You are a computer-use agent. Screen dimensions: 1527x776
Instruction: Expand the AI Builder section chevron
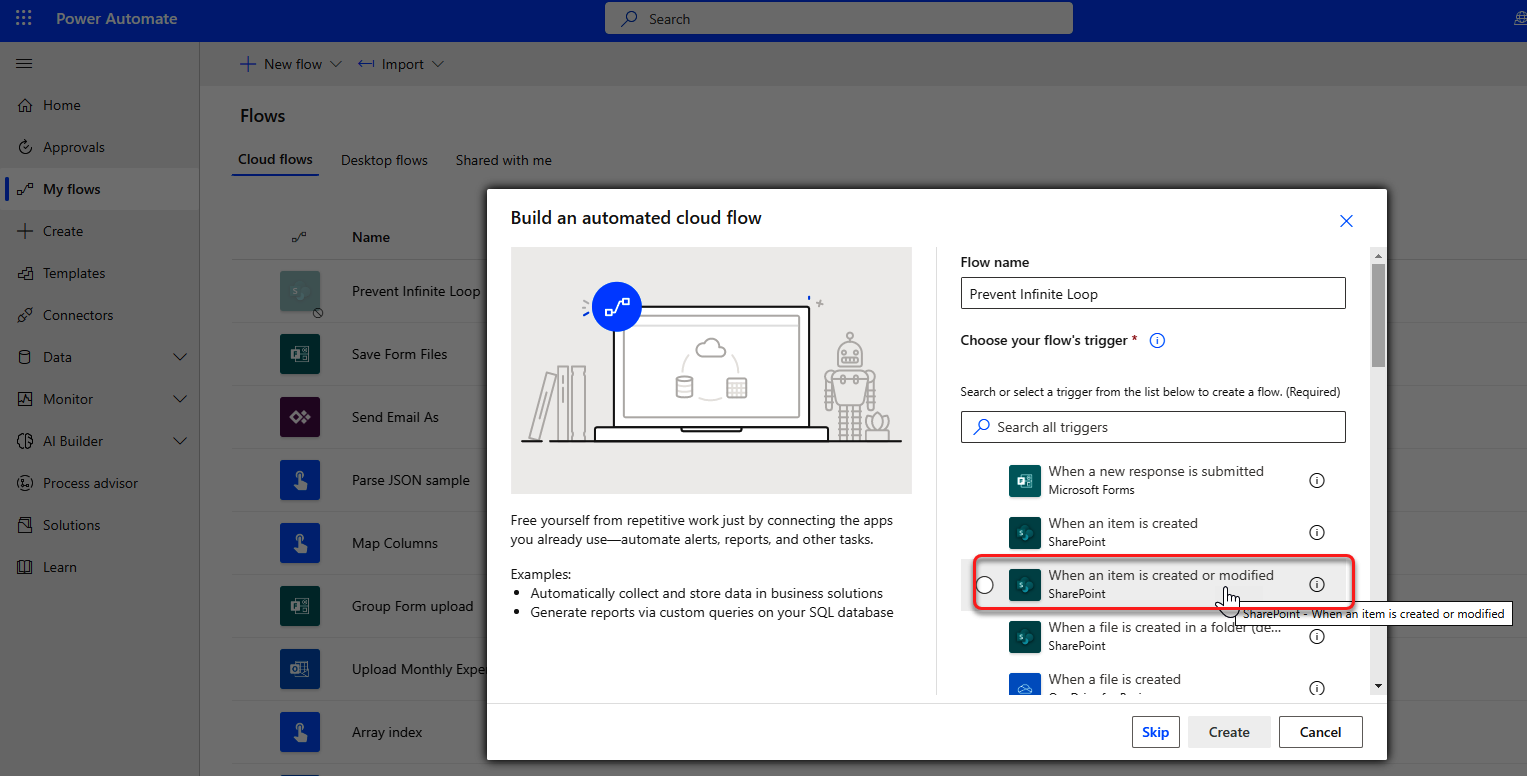pos(180,441)
